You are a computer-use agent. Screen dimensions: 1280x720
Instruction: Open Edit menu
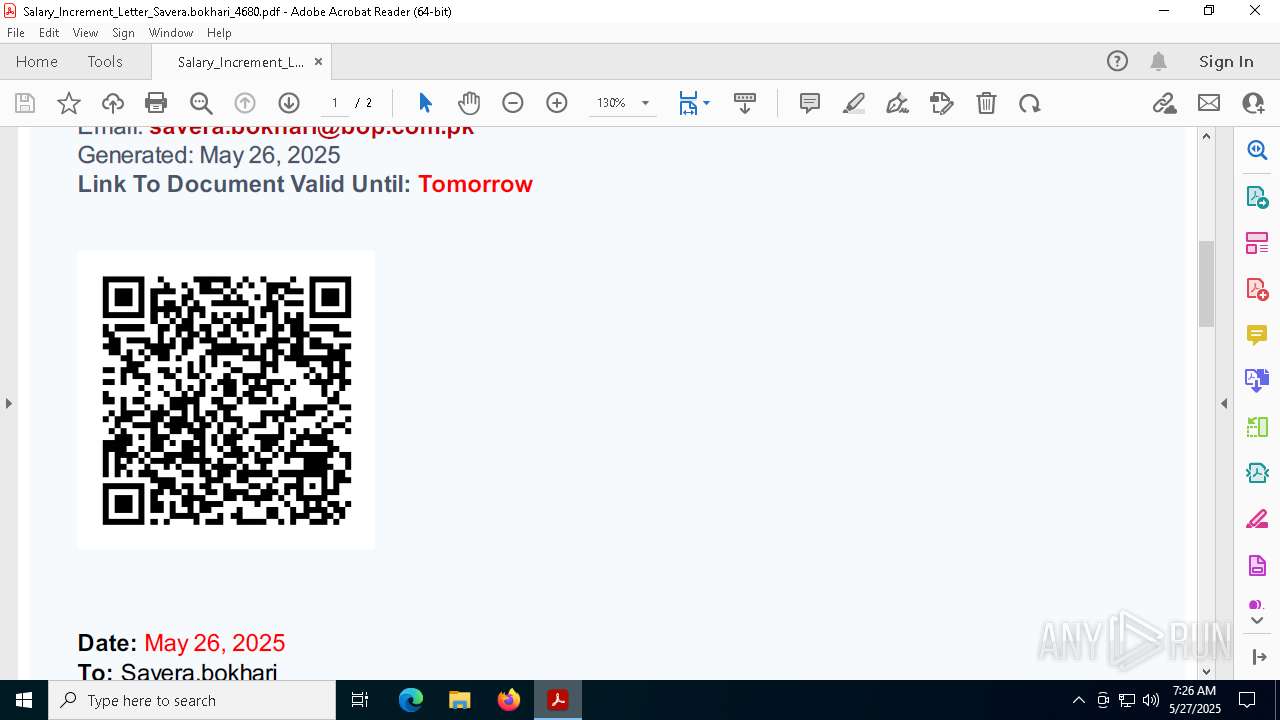tap(49, 32)
